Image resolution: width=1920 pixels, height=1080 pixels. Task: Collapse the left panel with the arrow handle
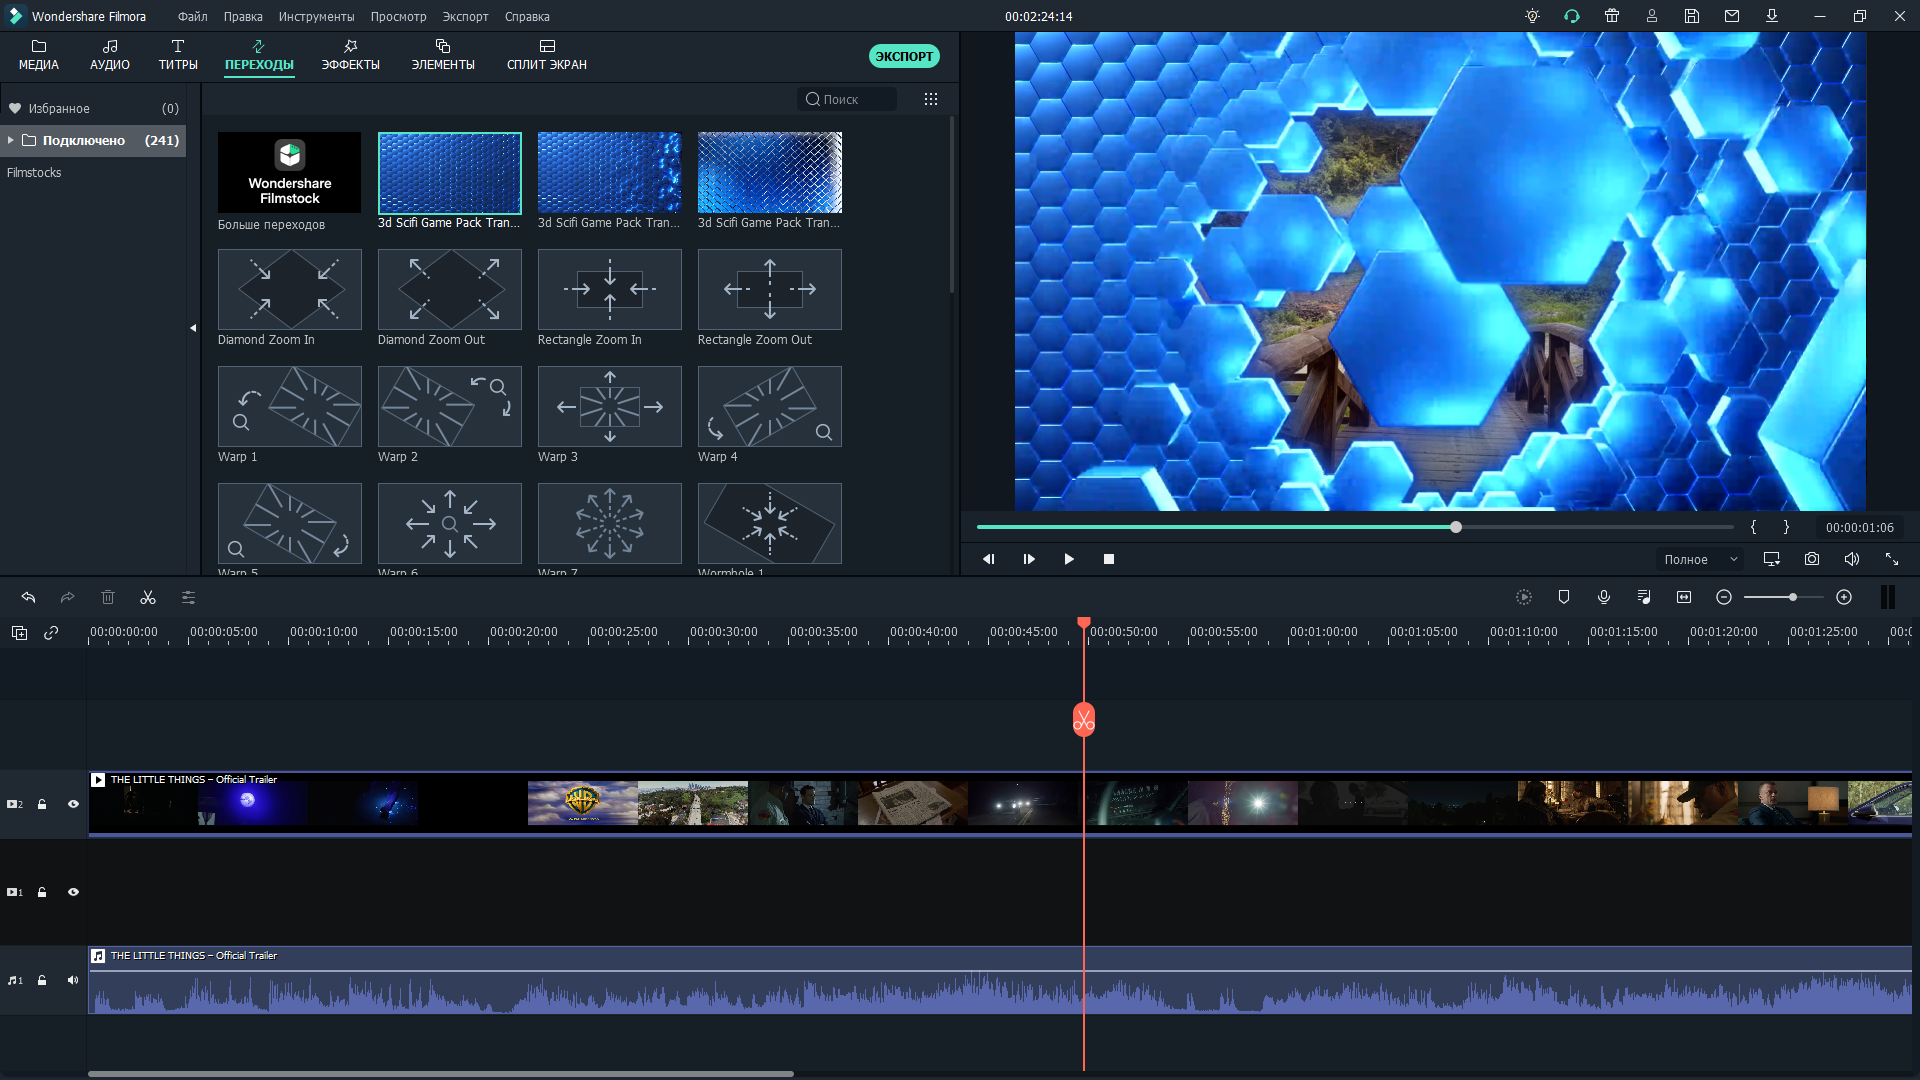point(193,328)
